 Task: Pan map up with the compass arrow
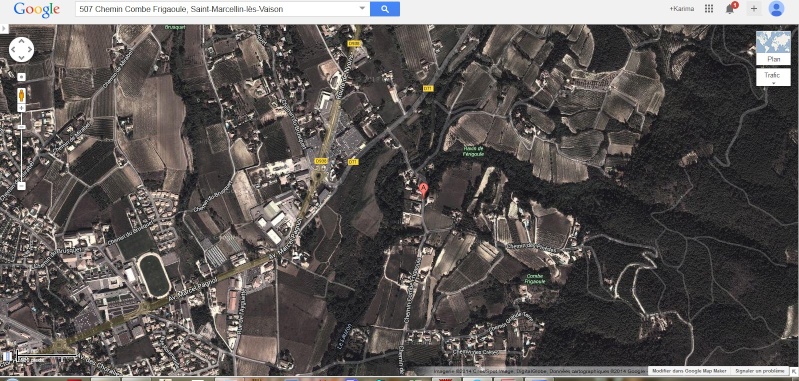[21, 41]
